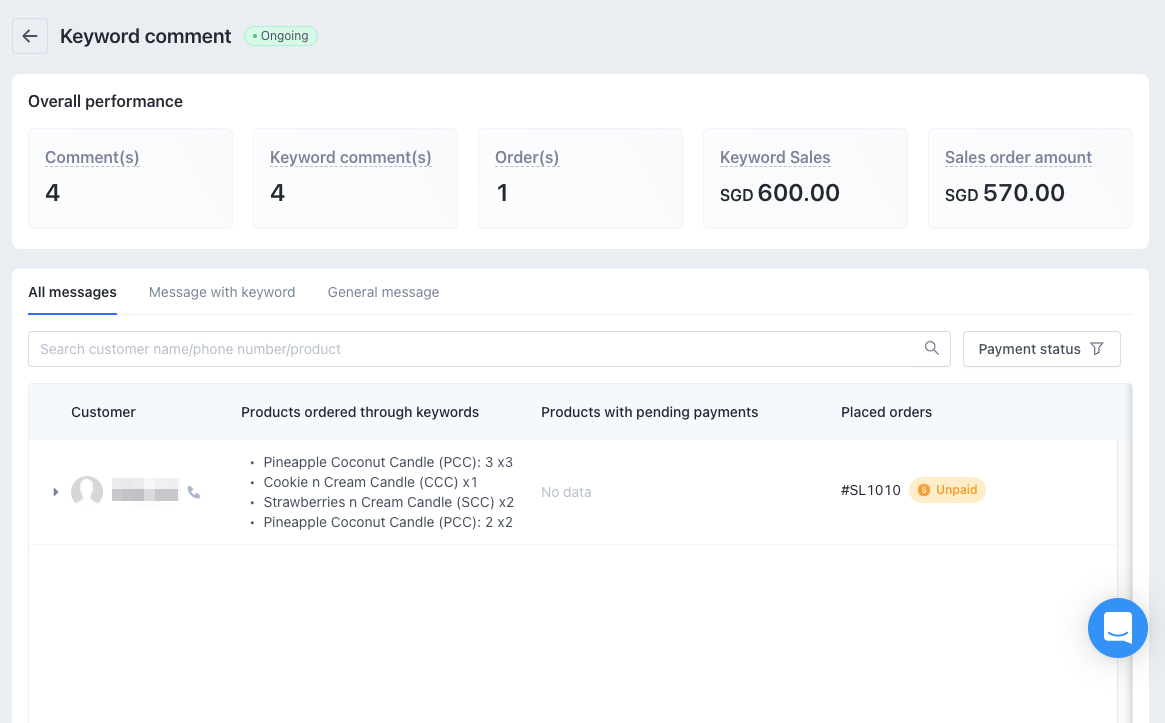This screenshot has width=1165, height=723.
Task: Open order #SL1010
Action: coord(870,490)
